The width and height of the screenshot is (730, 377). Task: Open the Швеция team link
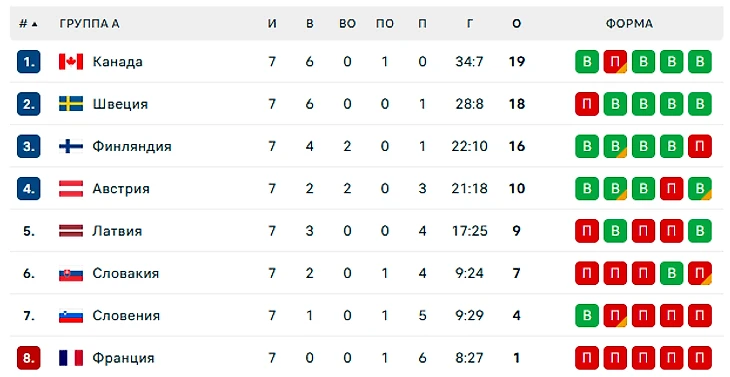(x=120, y=104)
